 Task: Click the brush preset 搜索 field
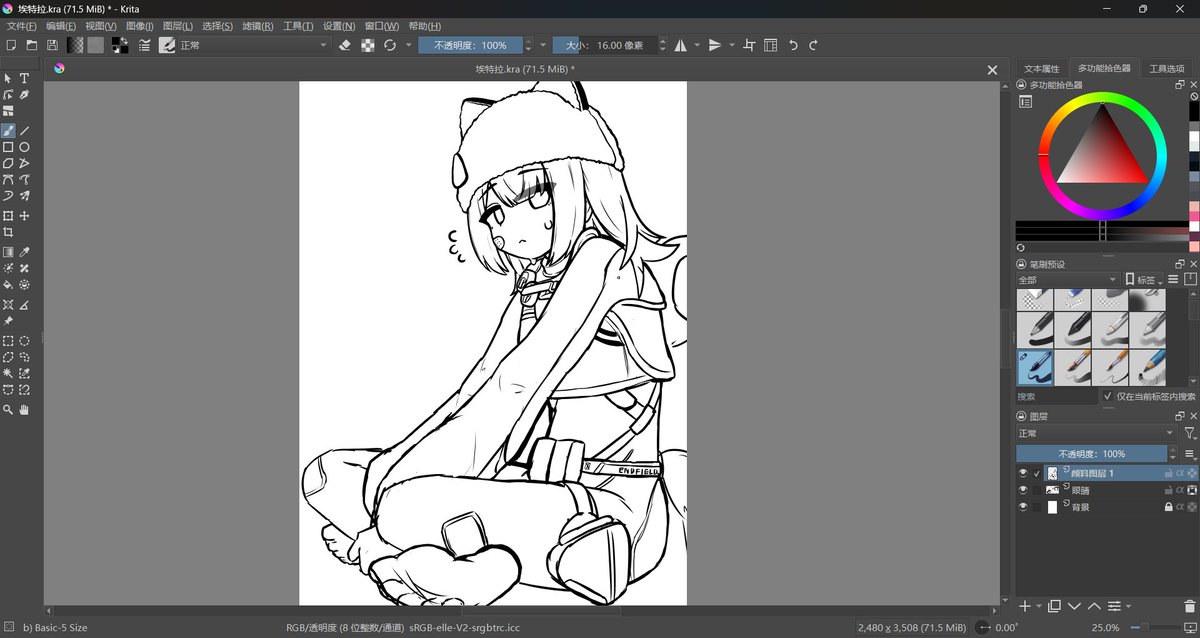1057,397
